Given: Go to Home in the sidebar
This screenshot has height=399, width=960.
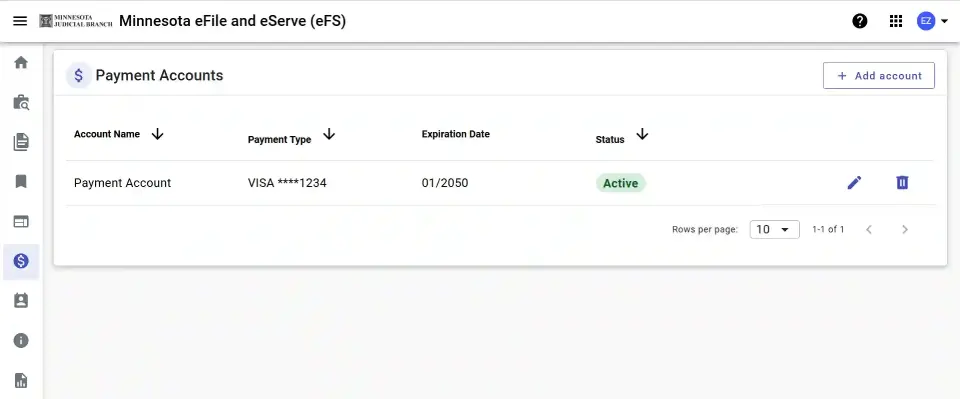Looking at the screenshot, I should (x=21, y=62).
